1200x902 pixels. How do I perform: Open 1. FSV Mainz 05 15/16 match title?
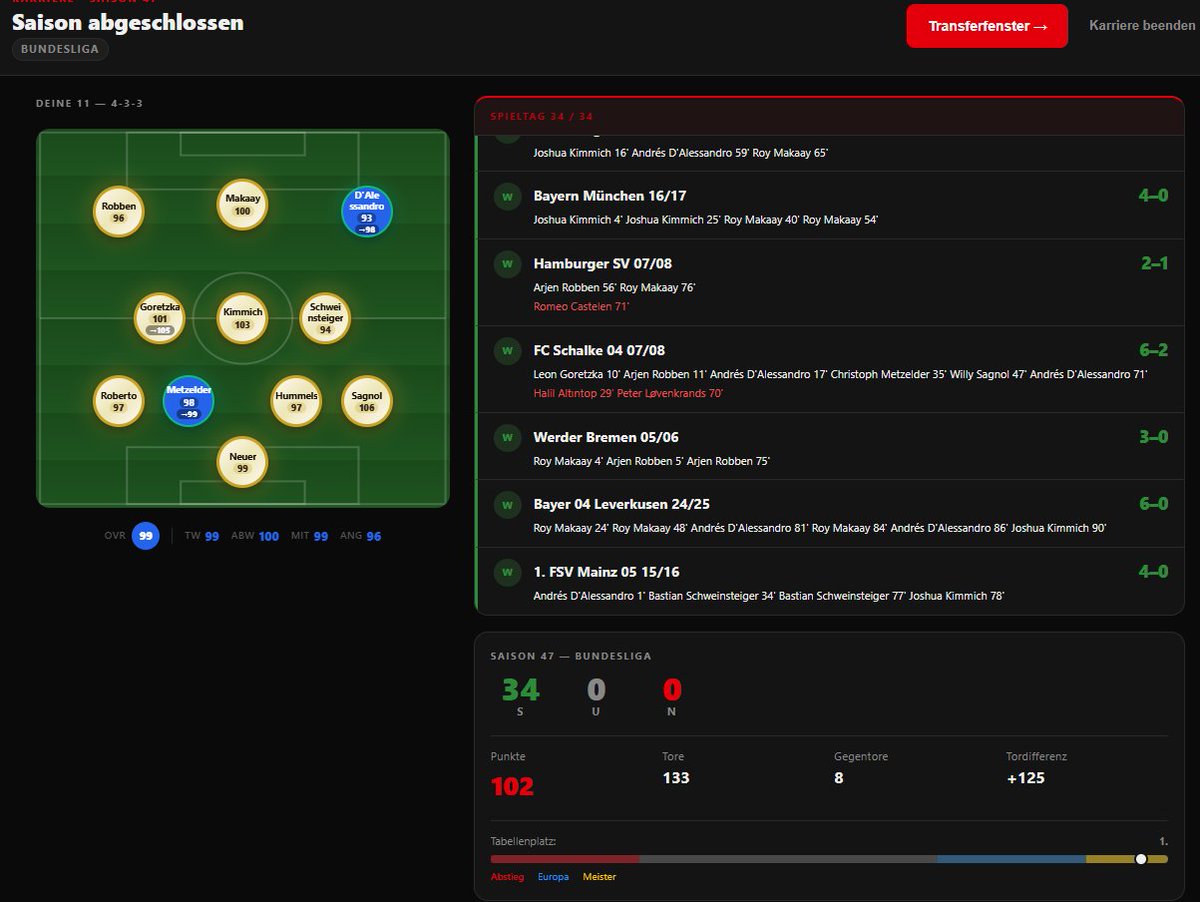tap(606, 572)
